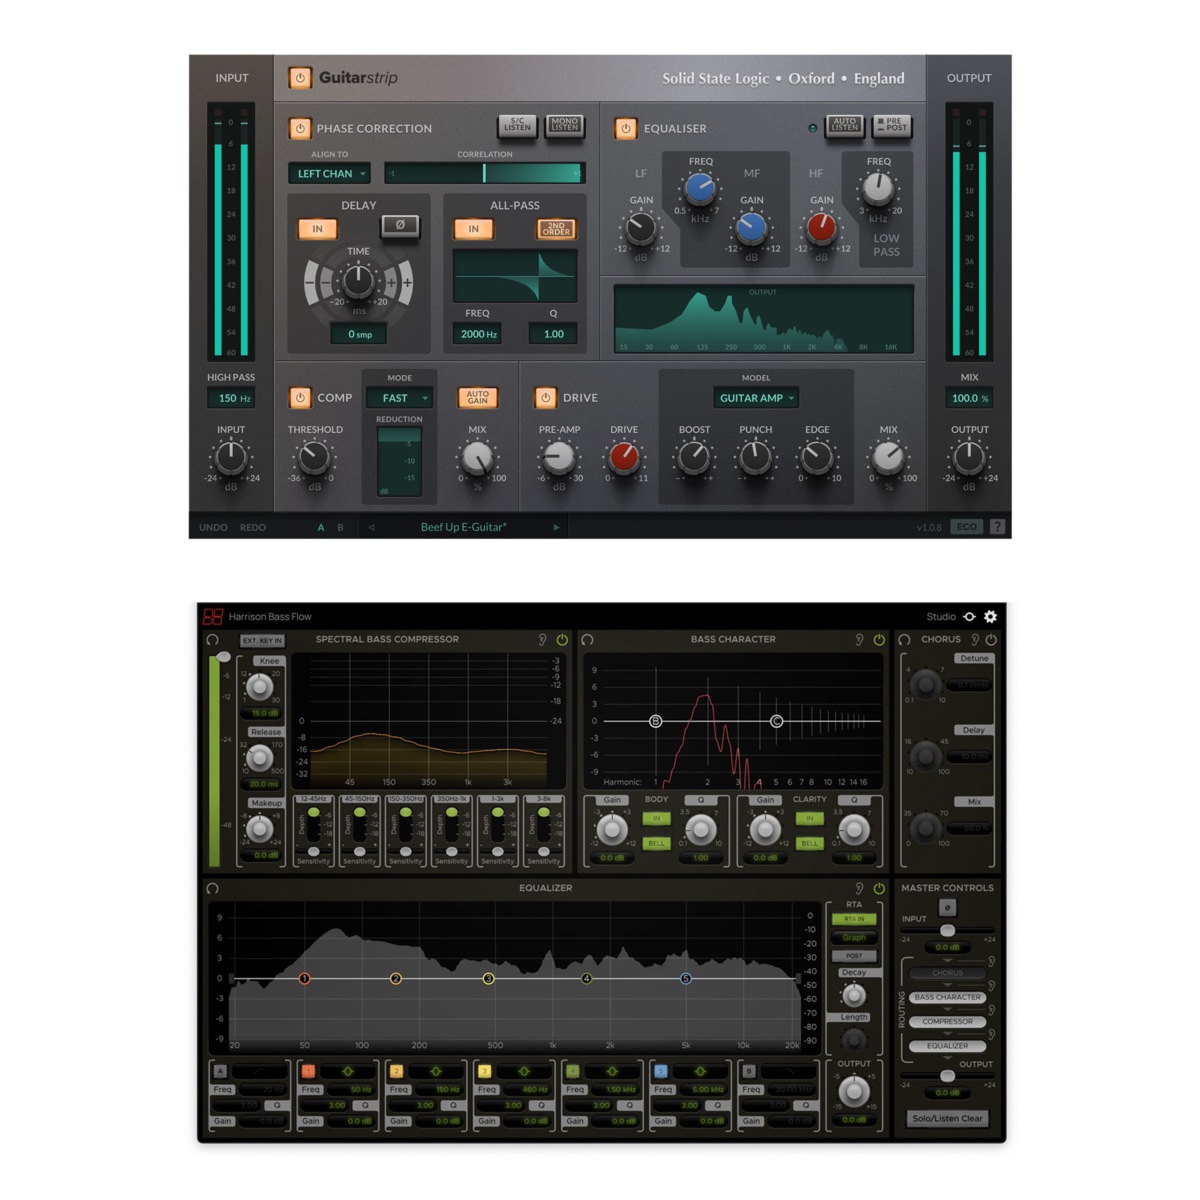Select Chorus in routing chain
This screenshot has height=1200, width=1200.
click(947, 972)
